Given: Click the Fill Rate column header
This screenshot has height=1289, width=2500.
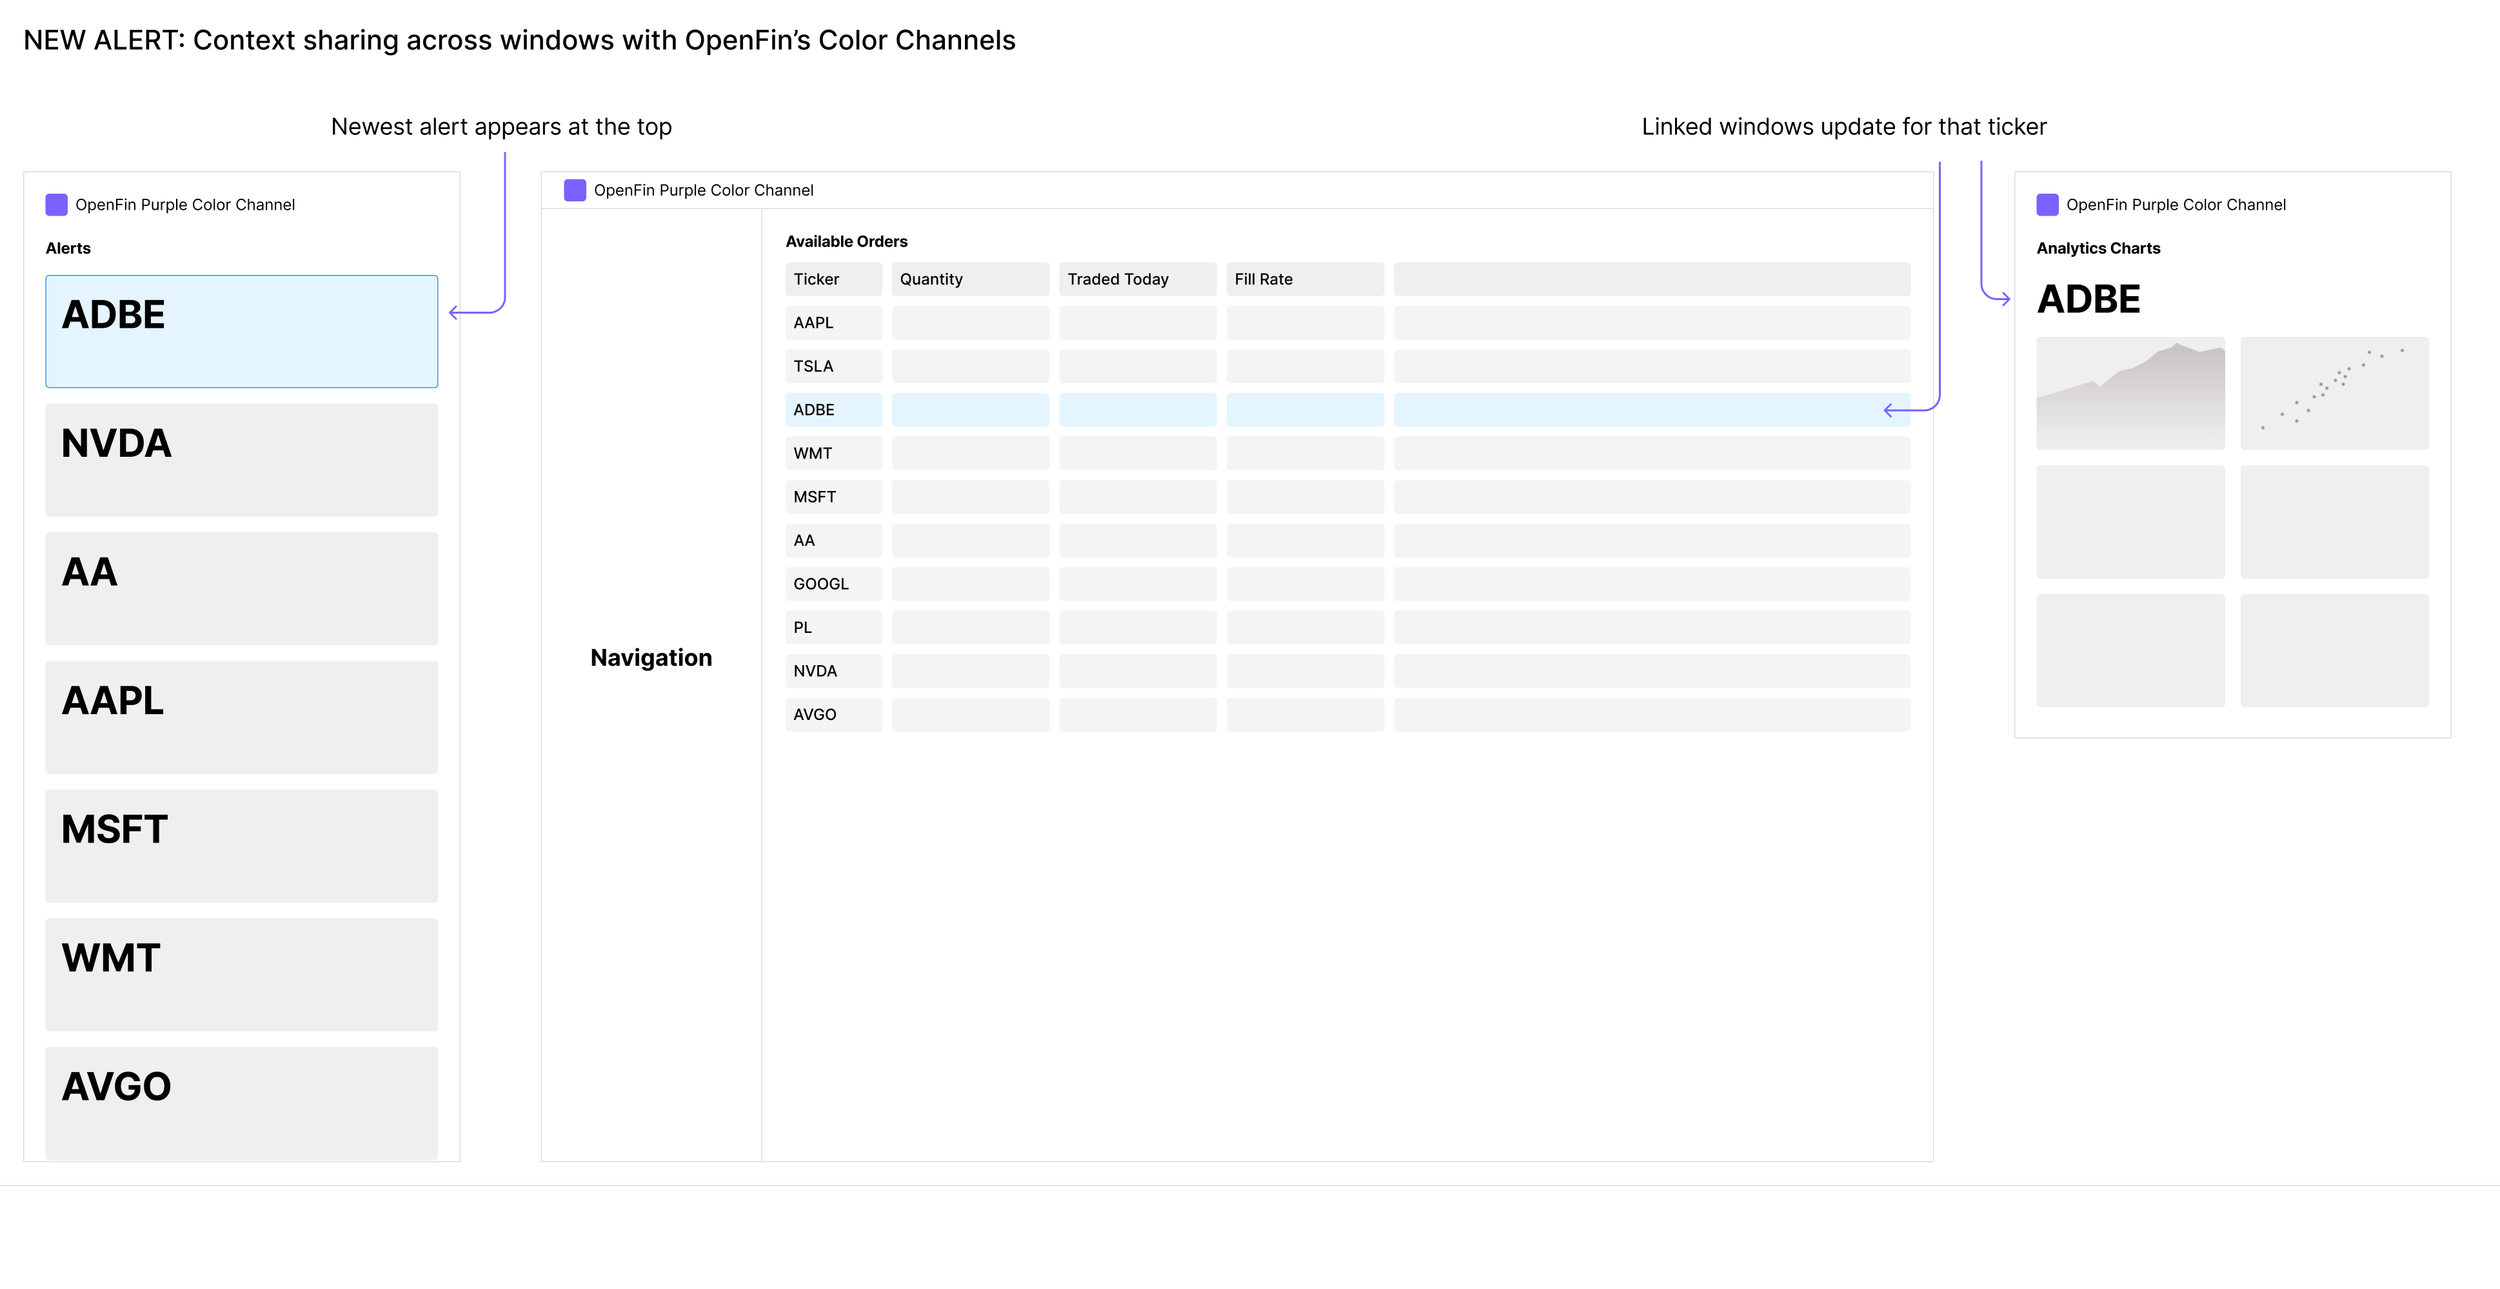Looking at the screenshot, I should coord(1304,279).
